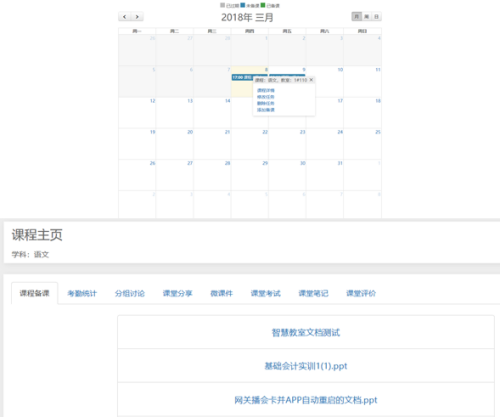Choose 修改任务 in the popup menu
The height and width of the screenshot is (417, 500).
[266, 97]
